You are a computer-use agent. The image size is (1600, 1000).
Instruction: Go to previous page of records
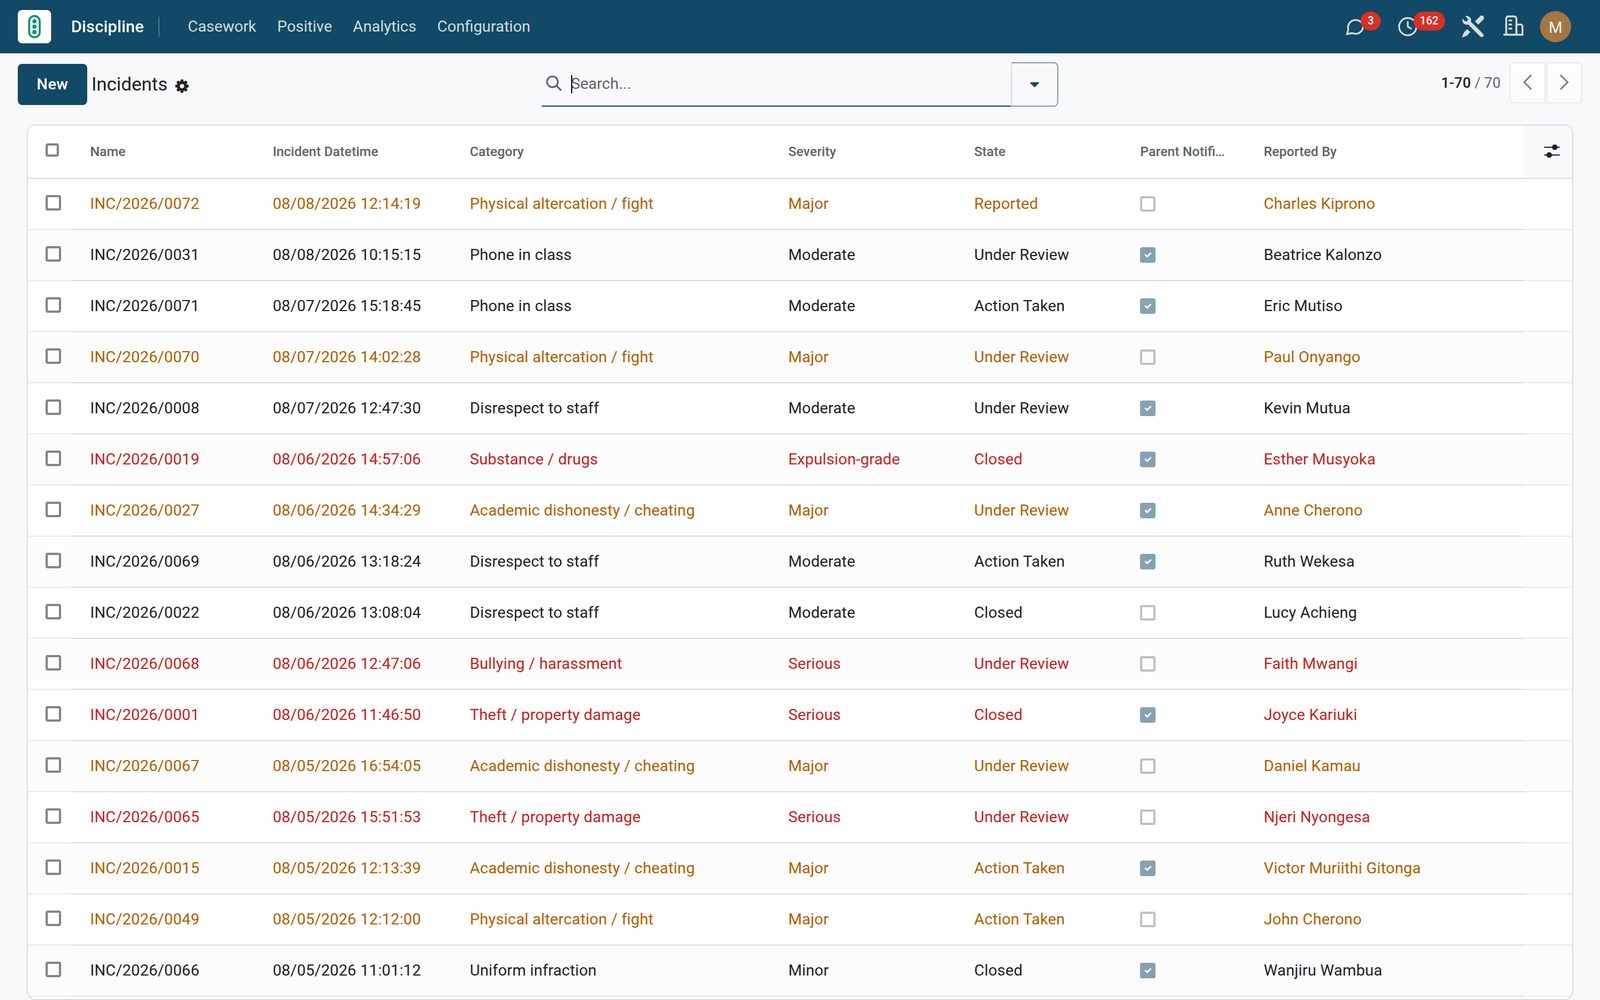coord(1527,83)
